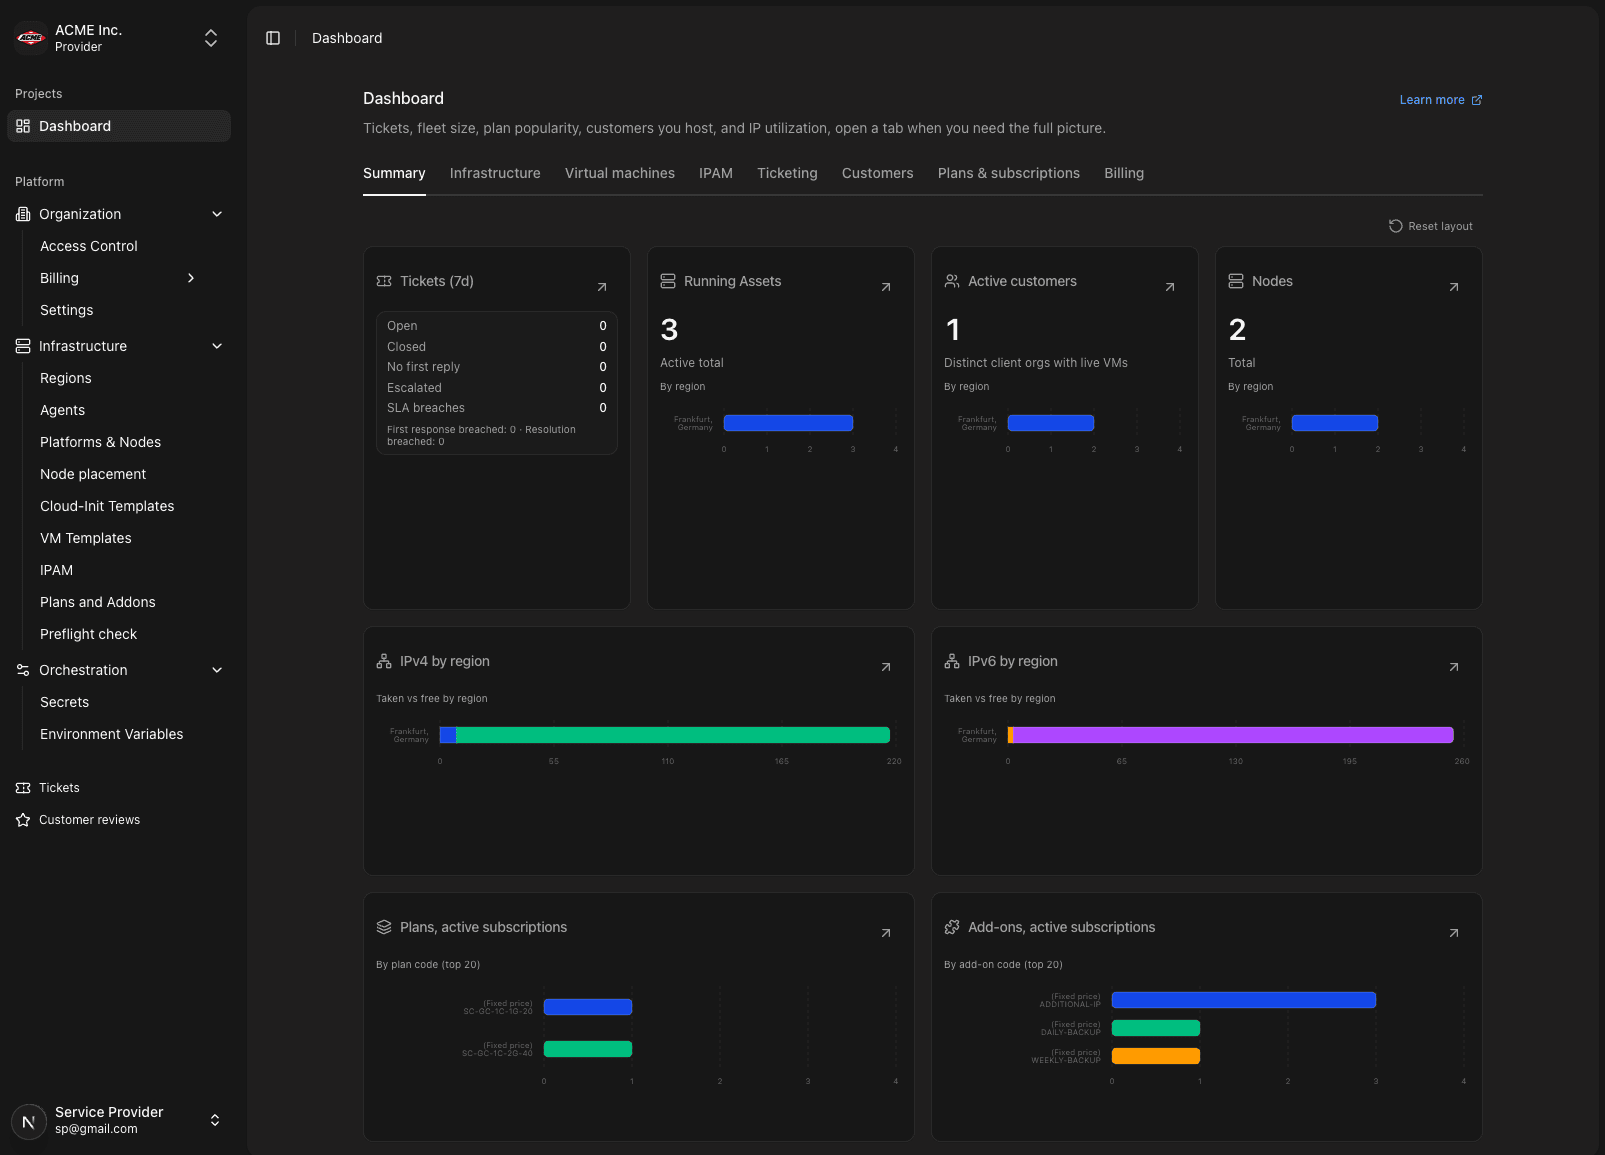Collapse the Organization section chevron
1605x1155 pixels.
[217, 214]
